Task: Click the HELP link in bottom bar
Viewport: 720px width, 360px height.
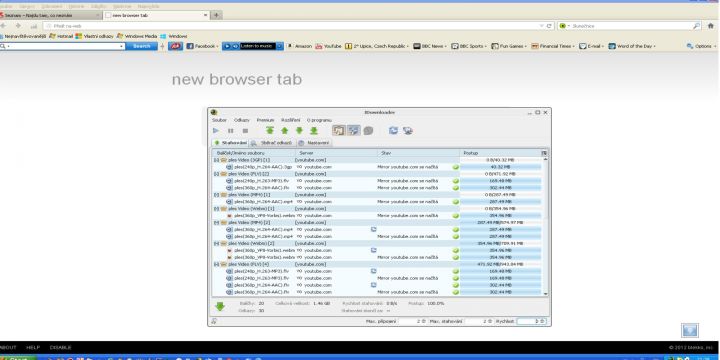Action: pyautogui.click(x=33, y=348)
